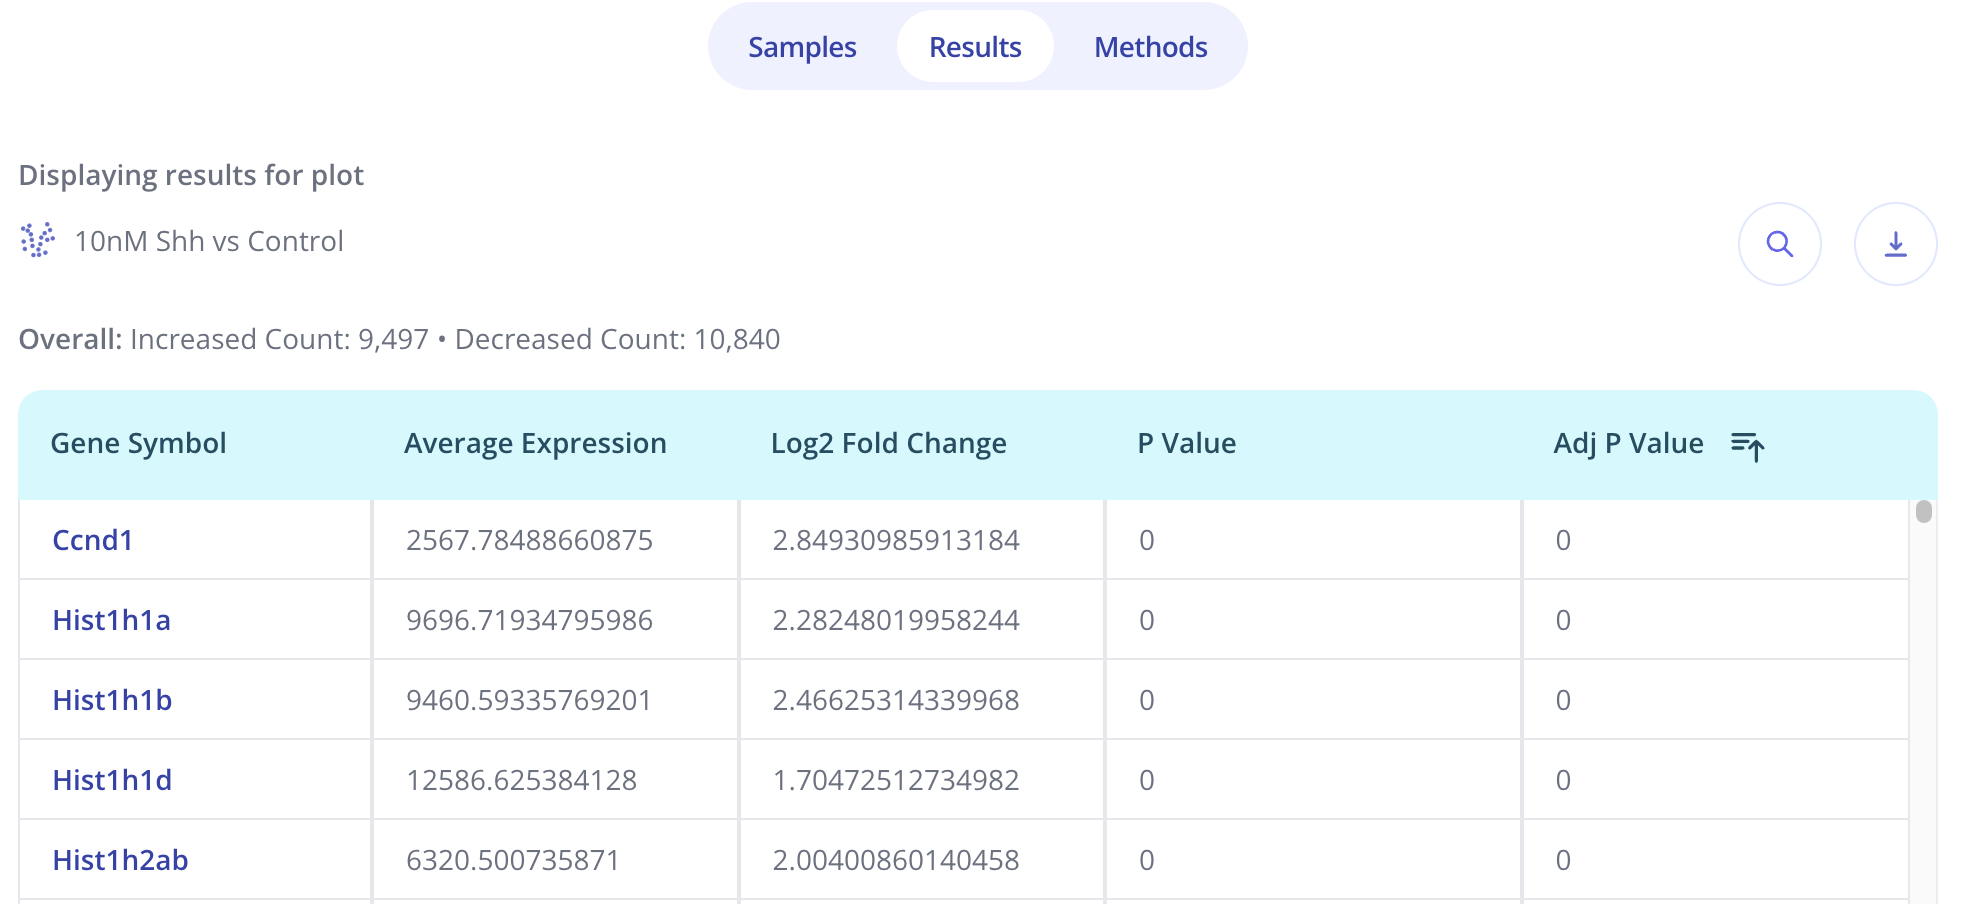Click the volcano plot icon near 10nM Shh
Image resolution: width=1966 pixels, height=904 pixels.
[x=38, y=241]
